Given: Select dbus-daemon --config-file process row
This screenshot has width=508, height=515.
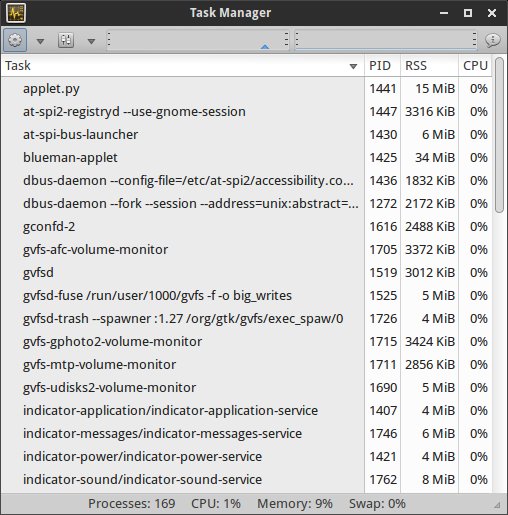Looking at the screenshot, I should tap(247, 181).
